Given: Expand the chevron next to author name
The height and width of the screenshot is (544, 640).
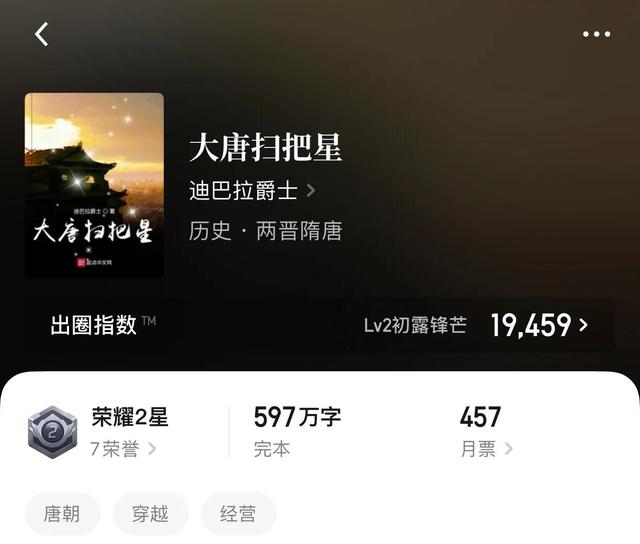Looking at the screenshot, I should click(311, 191).
